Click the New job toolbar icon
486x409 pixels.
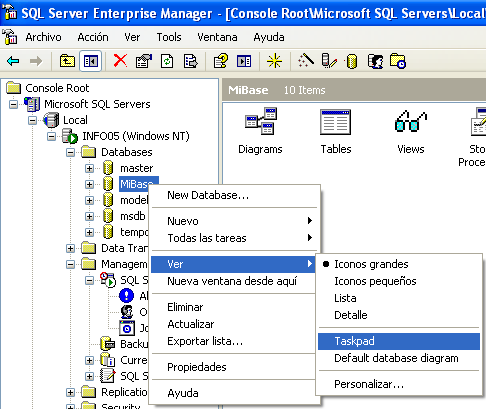pyautogui.click(x=398, y=61)
